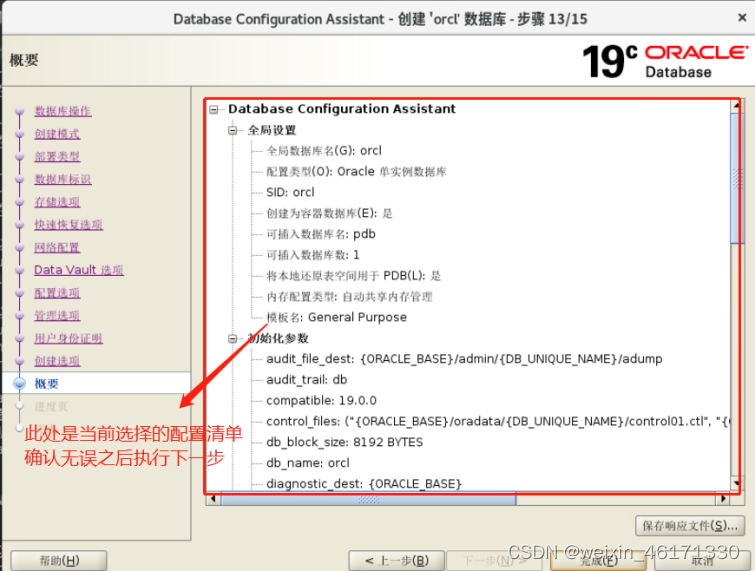Close the Database Configuration Assistant window
The image size is (755, 571).
(x=742, y=18)
